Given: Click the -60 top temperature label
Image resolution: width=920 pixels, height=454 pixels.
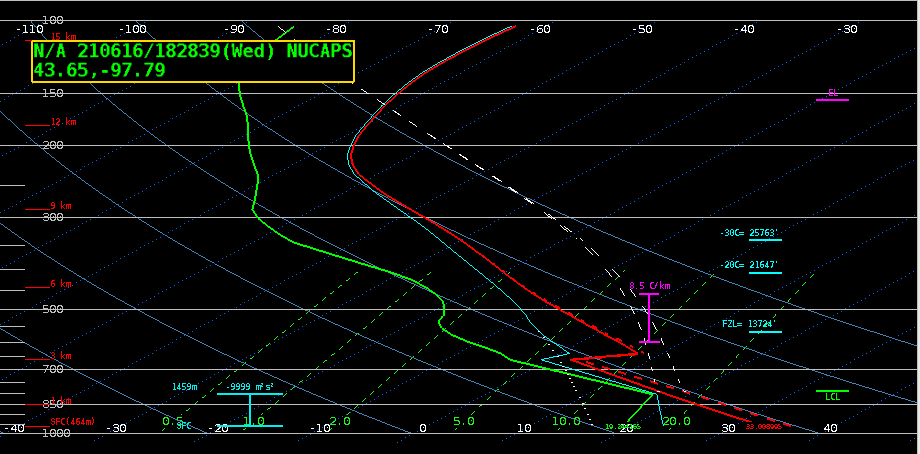Looking at the screenshot, I should pos(540,29).
